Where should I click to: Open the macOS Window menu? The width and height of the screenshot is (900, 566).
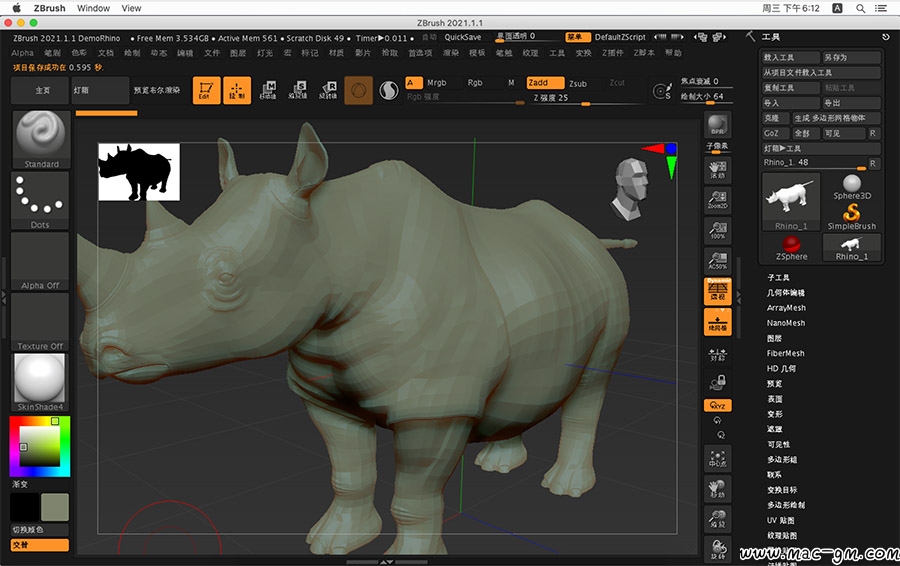click(x=93, y=8)
